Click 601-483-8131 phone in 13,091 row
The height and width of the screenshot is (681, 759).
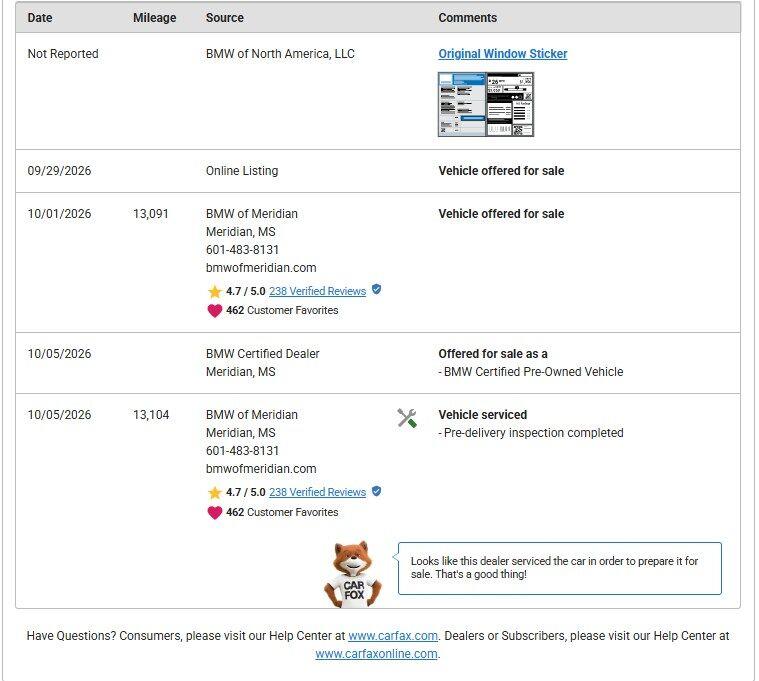pos(242,250)
